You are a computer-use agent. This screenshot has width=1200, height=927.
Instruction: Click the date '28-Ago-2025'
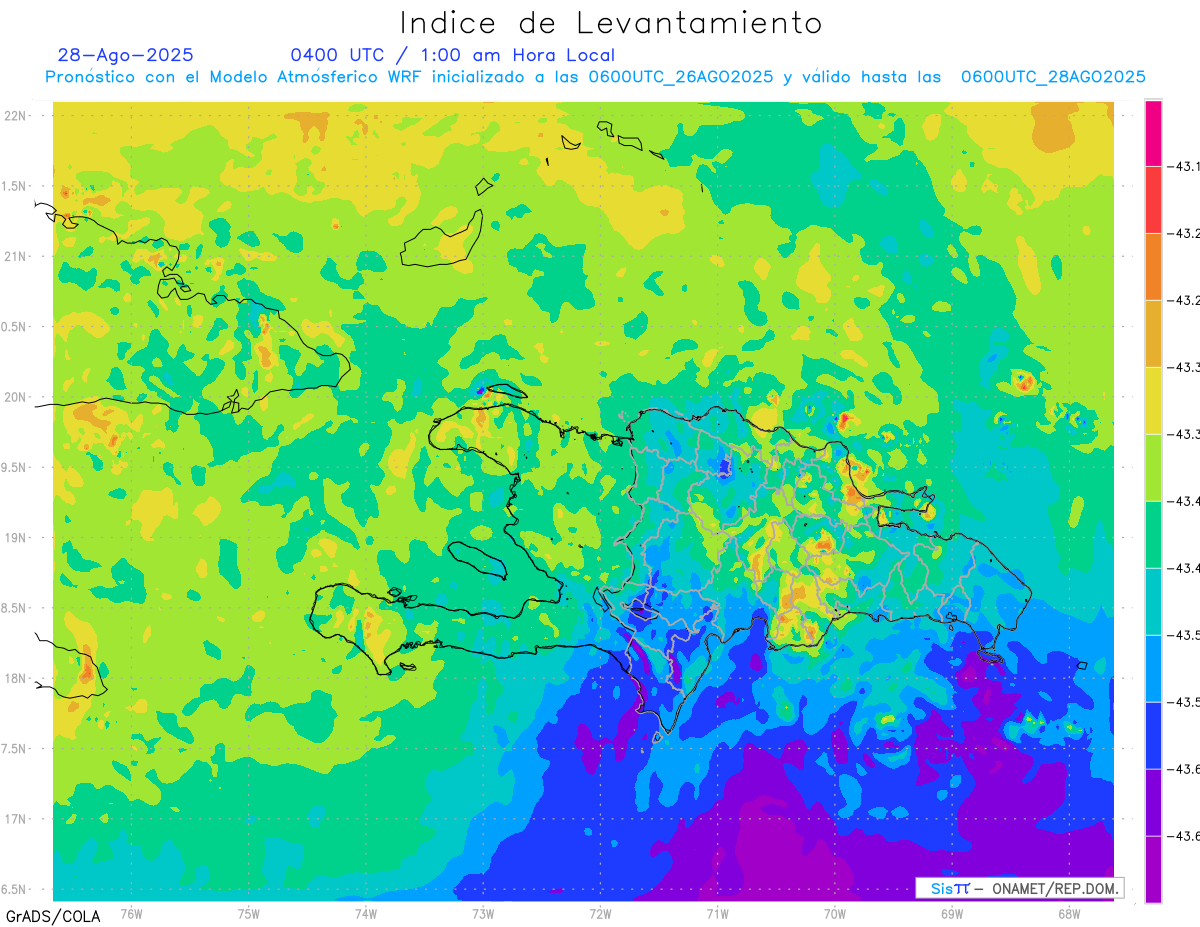pos(126,55)
